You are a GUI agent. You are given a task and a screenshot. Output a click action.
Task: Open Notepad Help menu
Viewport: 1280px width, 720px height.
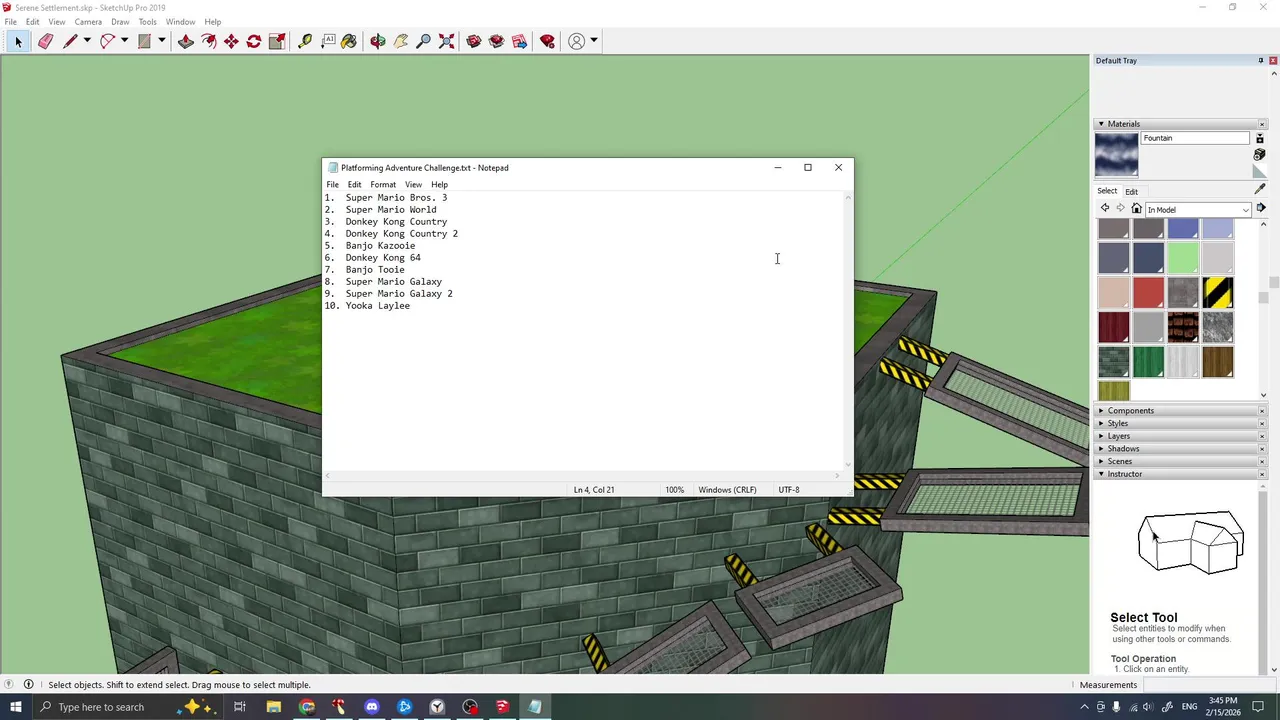(439, 185)
